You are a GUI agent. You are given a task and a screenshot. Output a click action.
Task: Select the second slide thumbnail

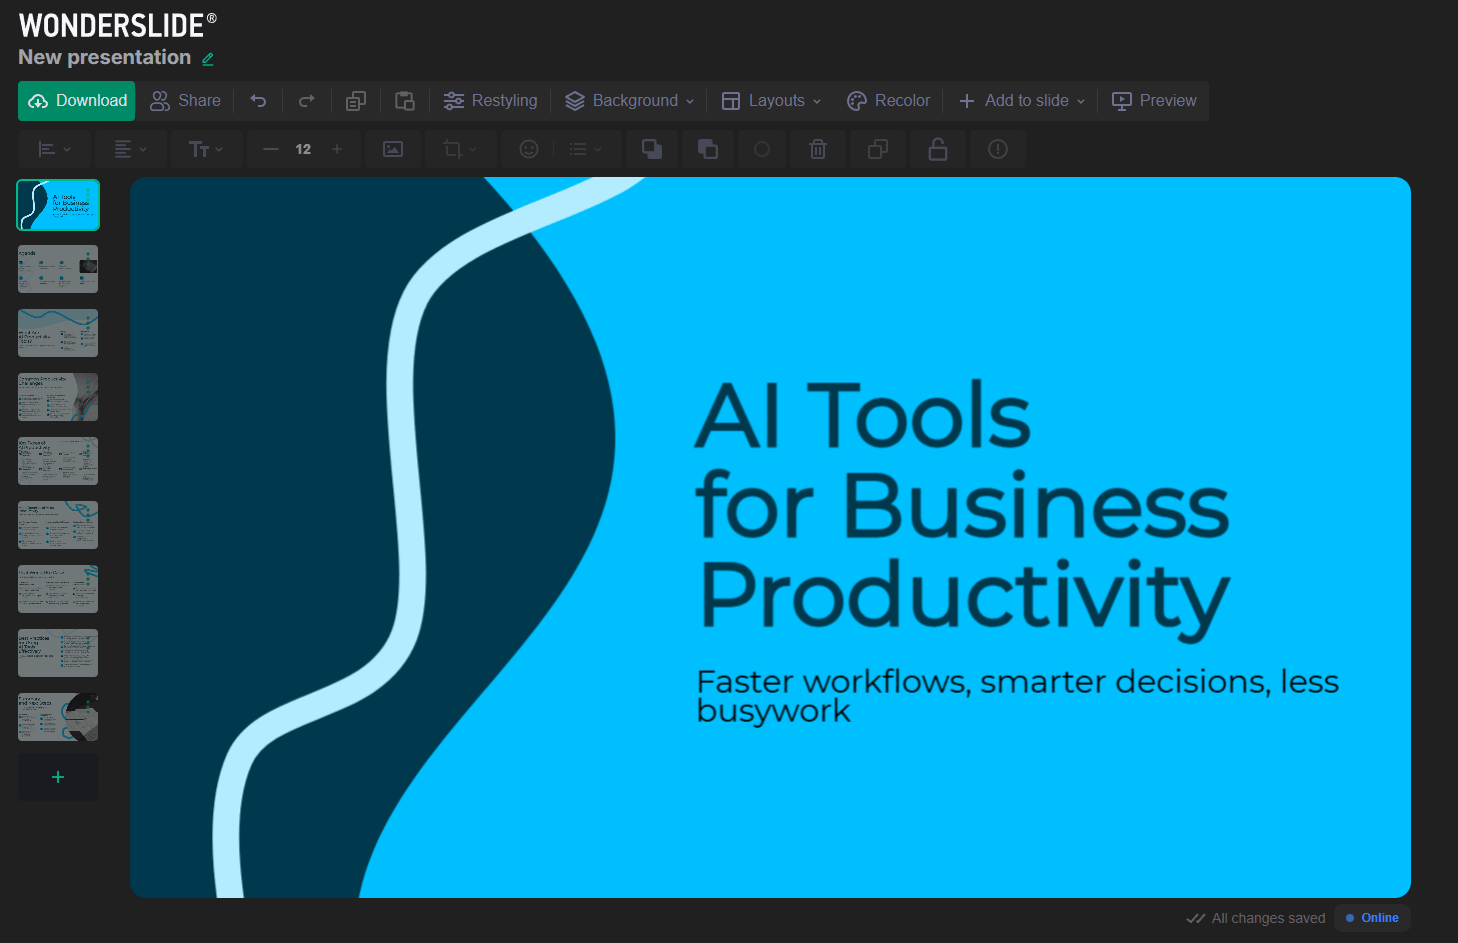(58, 269)
